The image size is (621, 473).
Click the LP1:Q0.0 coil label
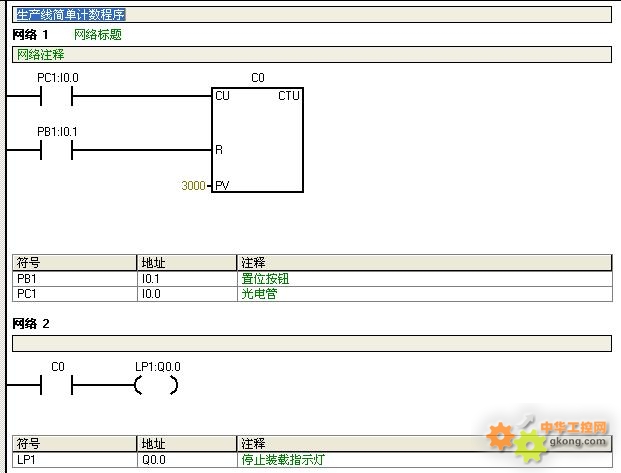pos(158,367)
